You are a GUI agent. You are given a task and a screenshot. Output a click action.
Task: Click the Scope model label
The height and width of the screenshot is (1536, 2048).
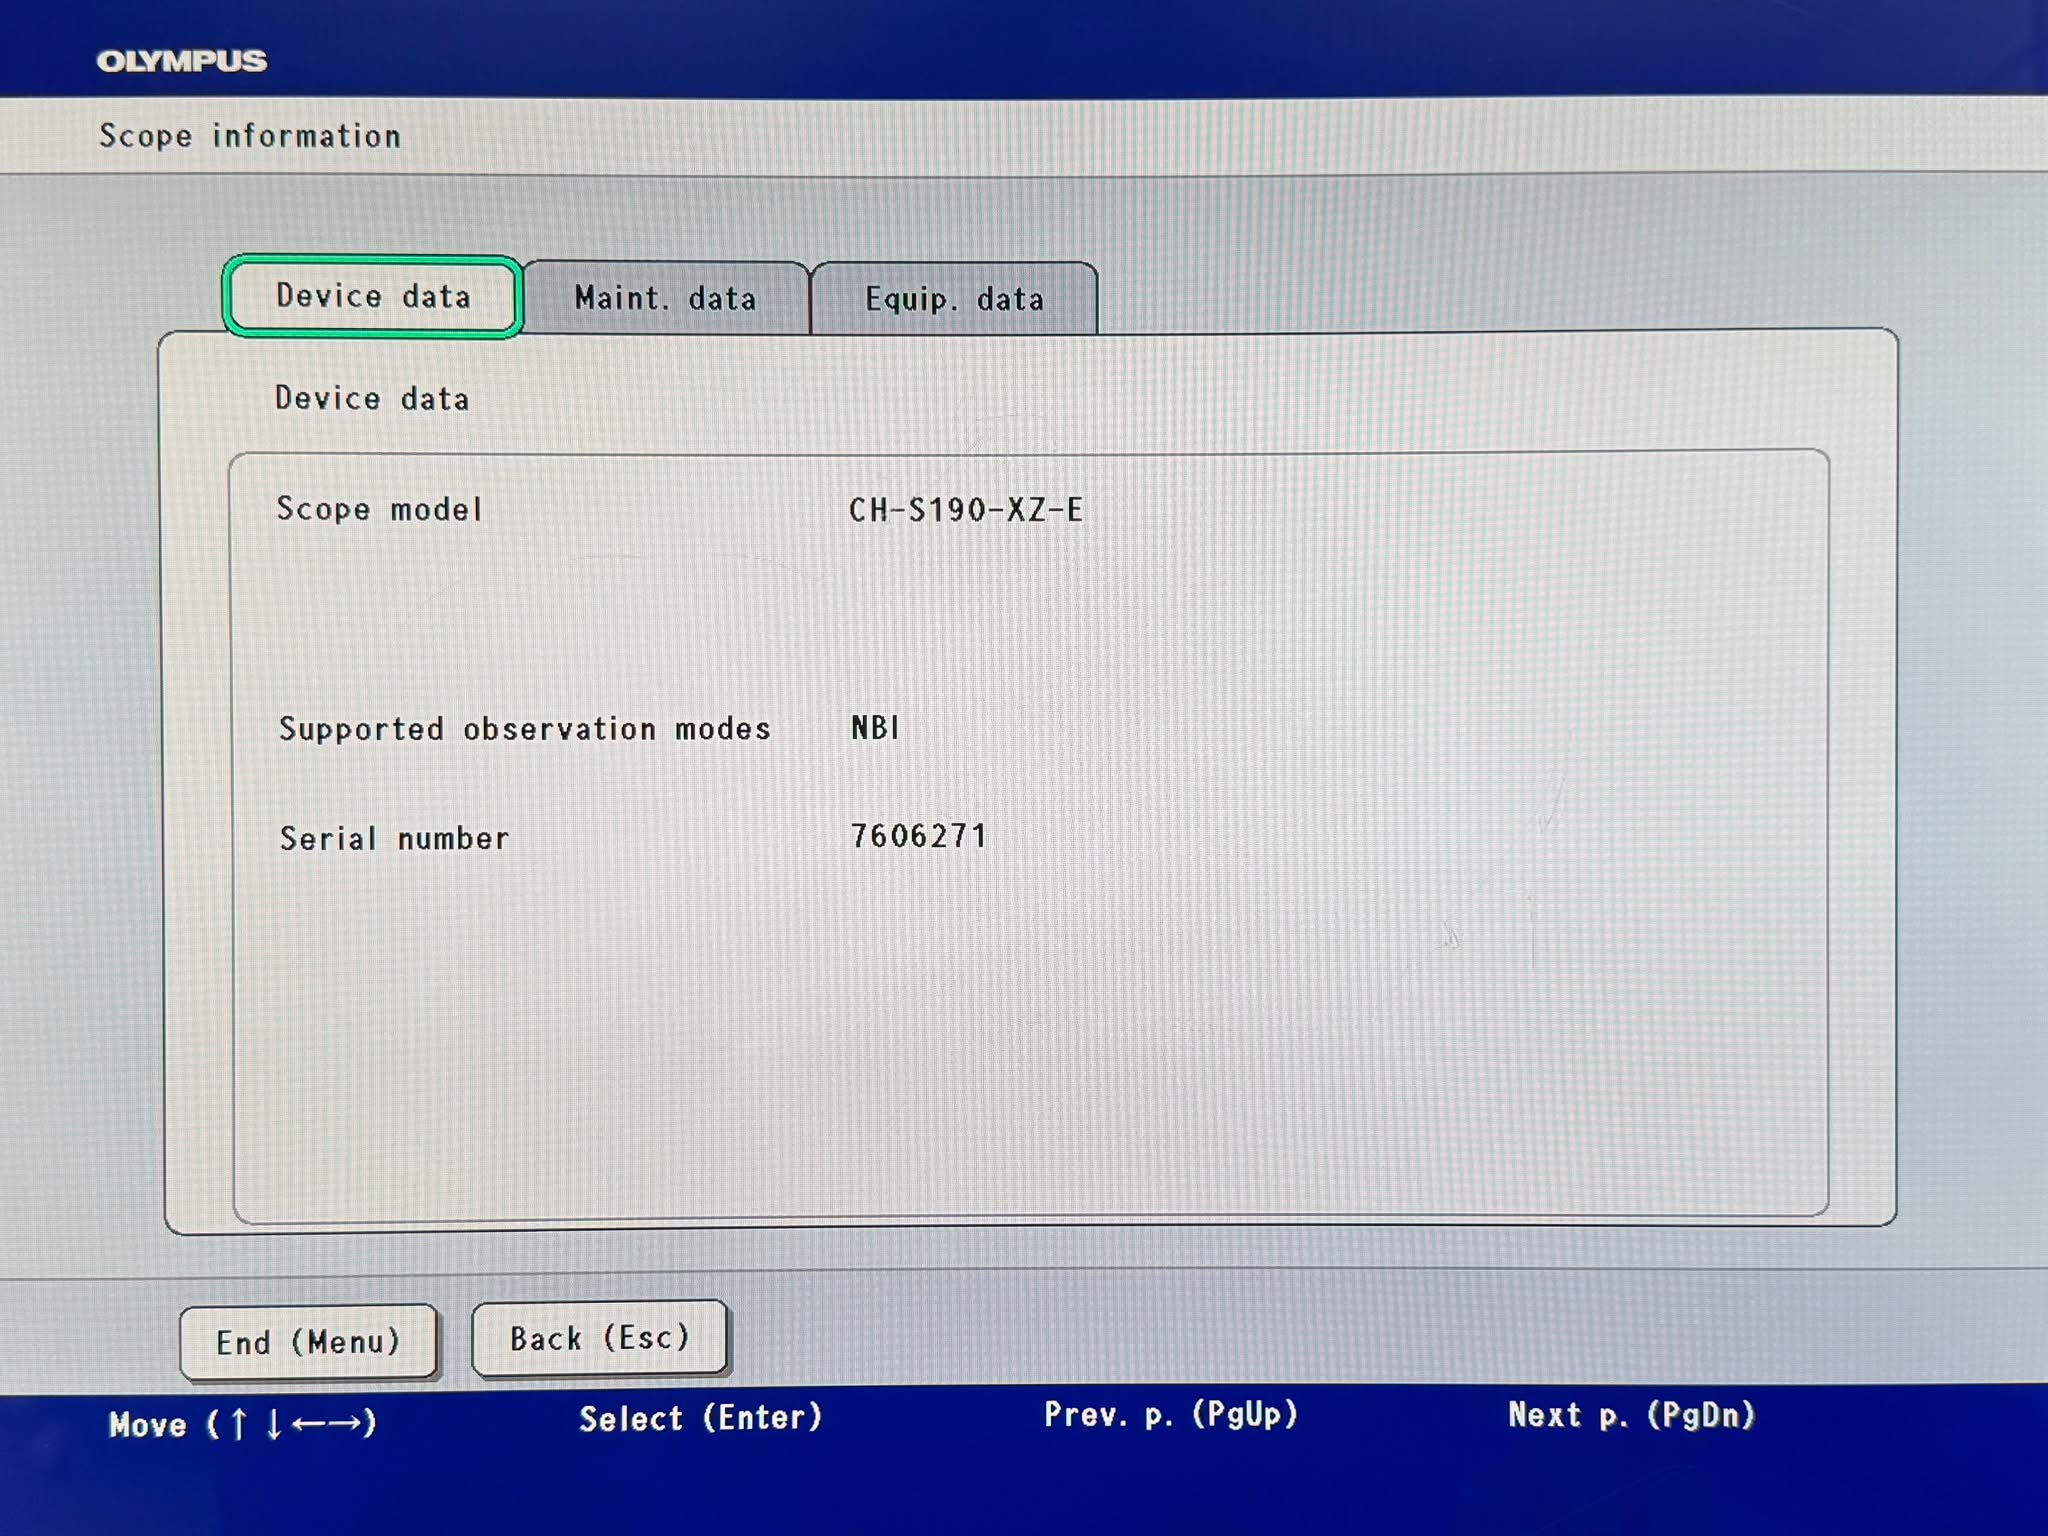click(x=379, y=509)
